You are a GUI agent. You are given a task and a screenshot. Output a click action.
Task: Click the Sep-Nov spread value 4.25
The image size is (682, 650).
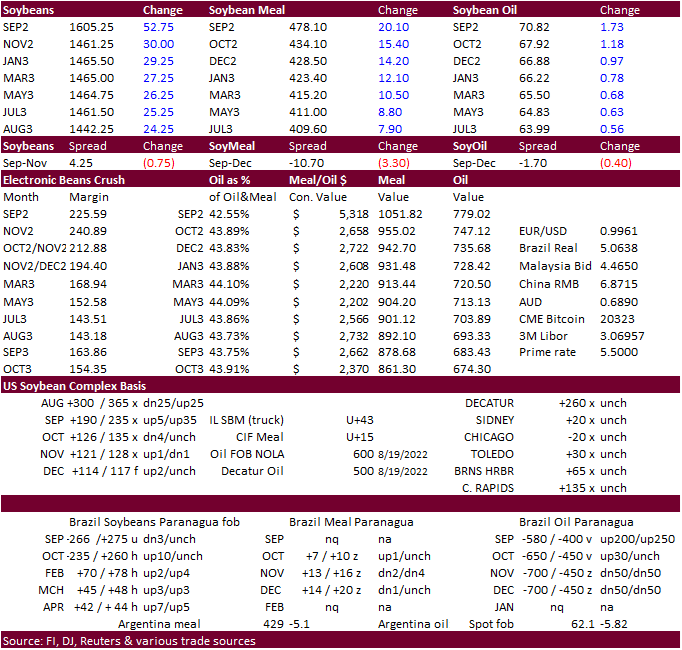81,163
